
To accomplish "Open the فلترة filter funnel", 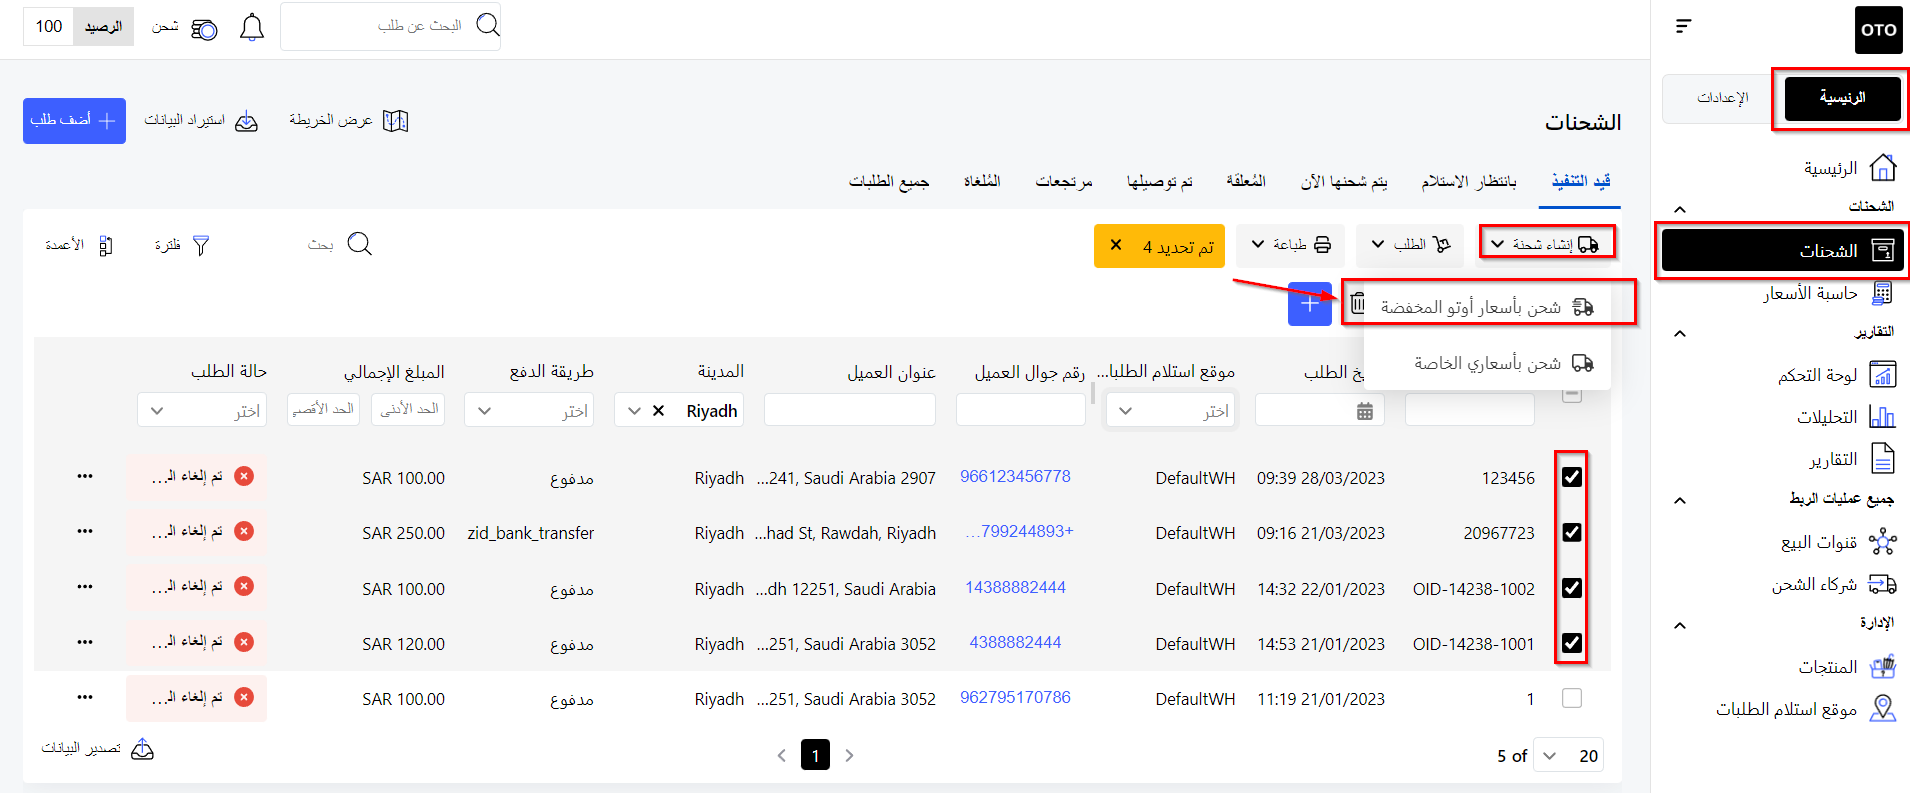I will [x=201, y=245].
